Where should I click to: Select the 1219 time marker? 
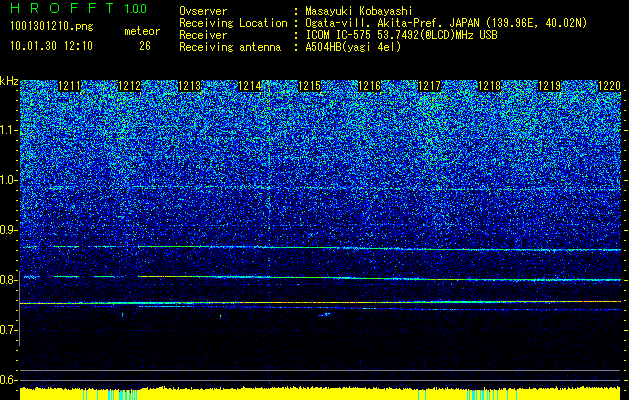550,86
